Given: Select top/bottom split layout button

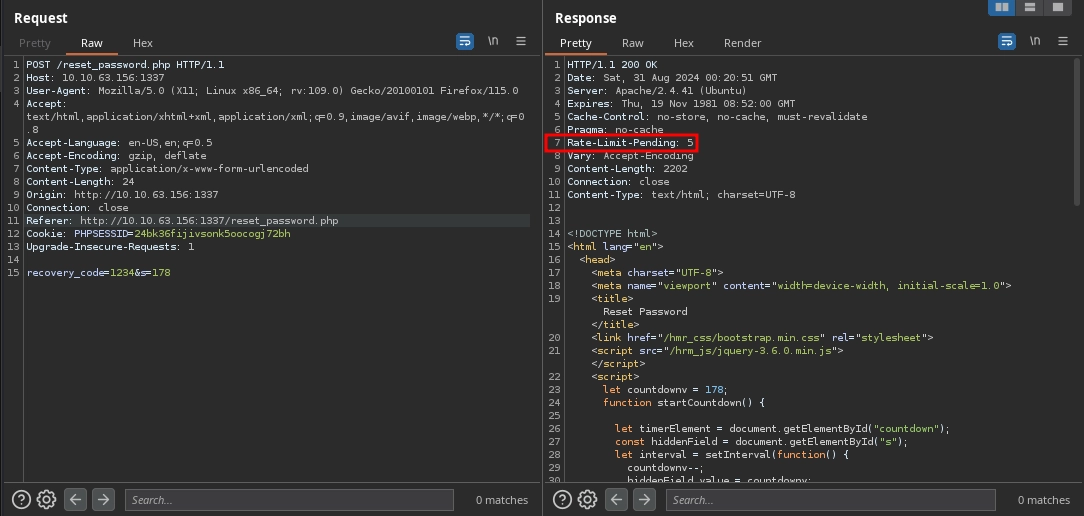Looking at the screenshot, I should coord(1029,8).
